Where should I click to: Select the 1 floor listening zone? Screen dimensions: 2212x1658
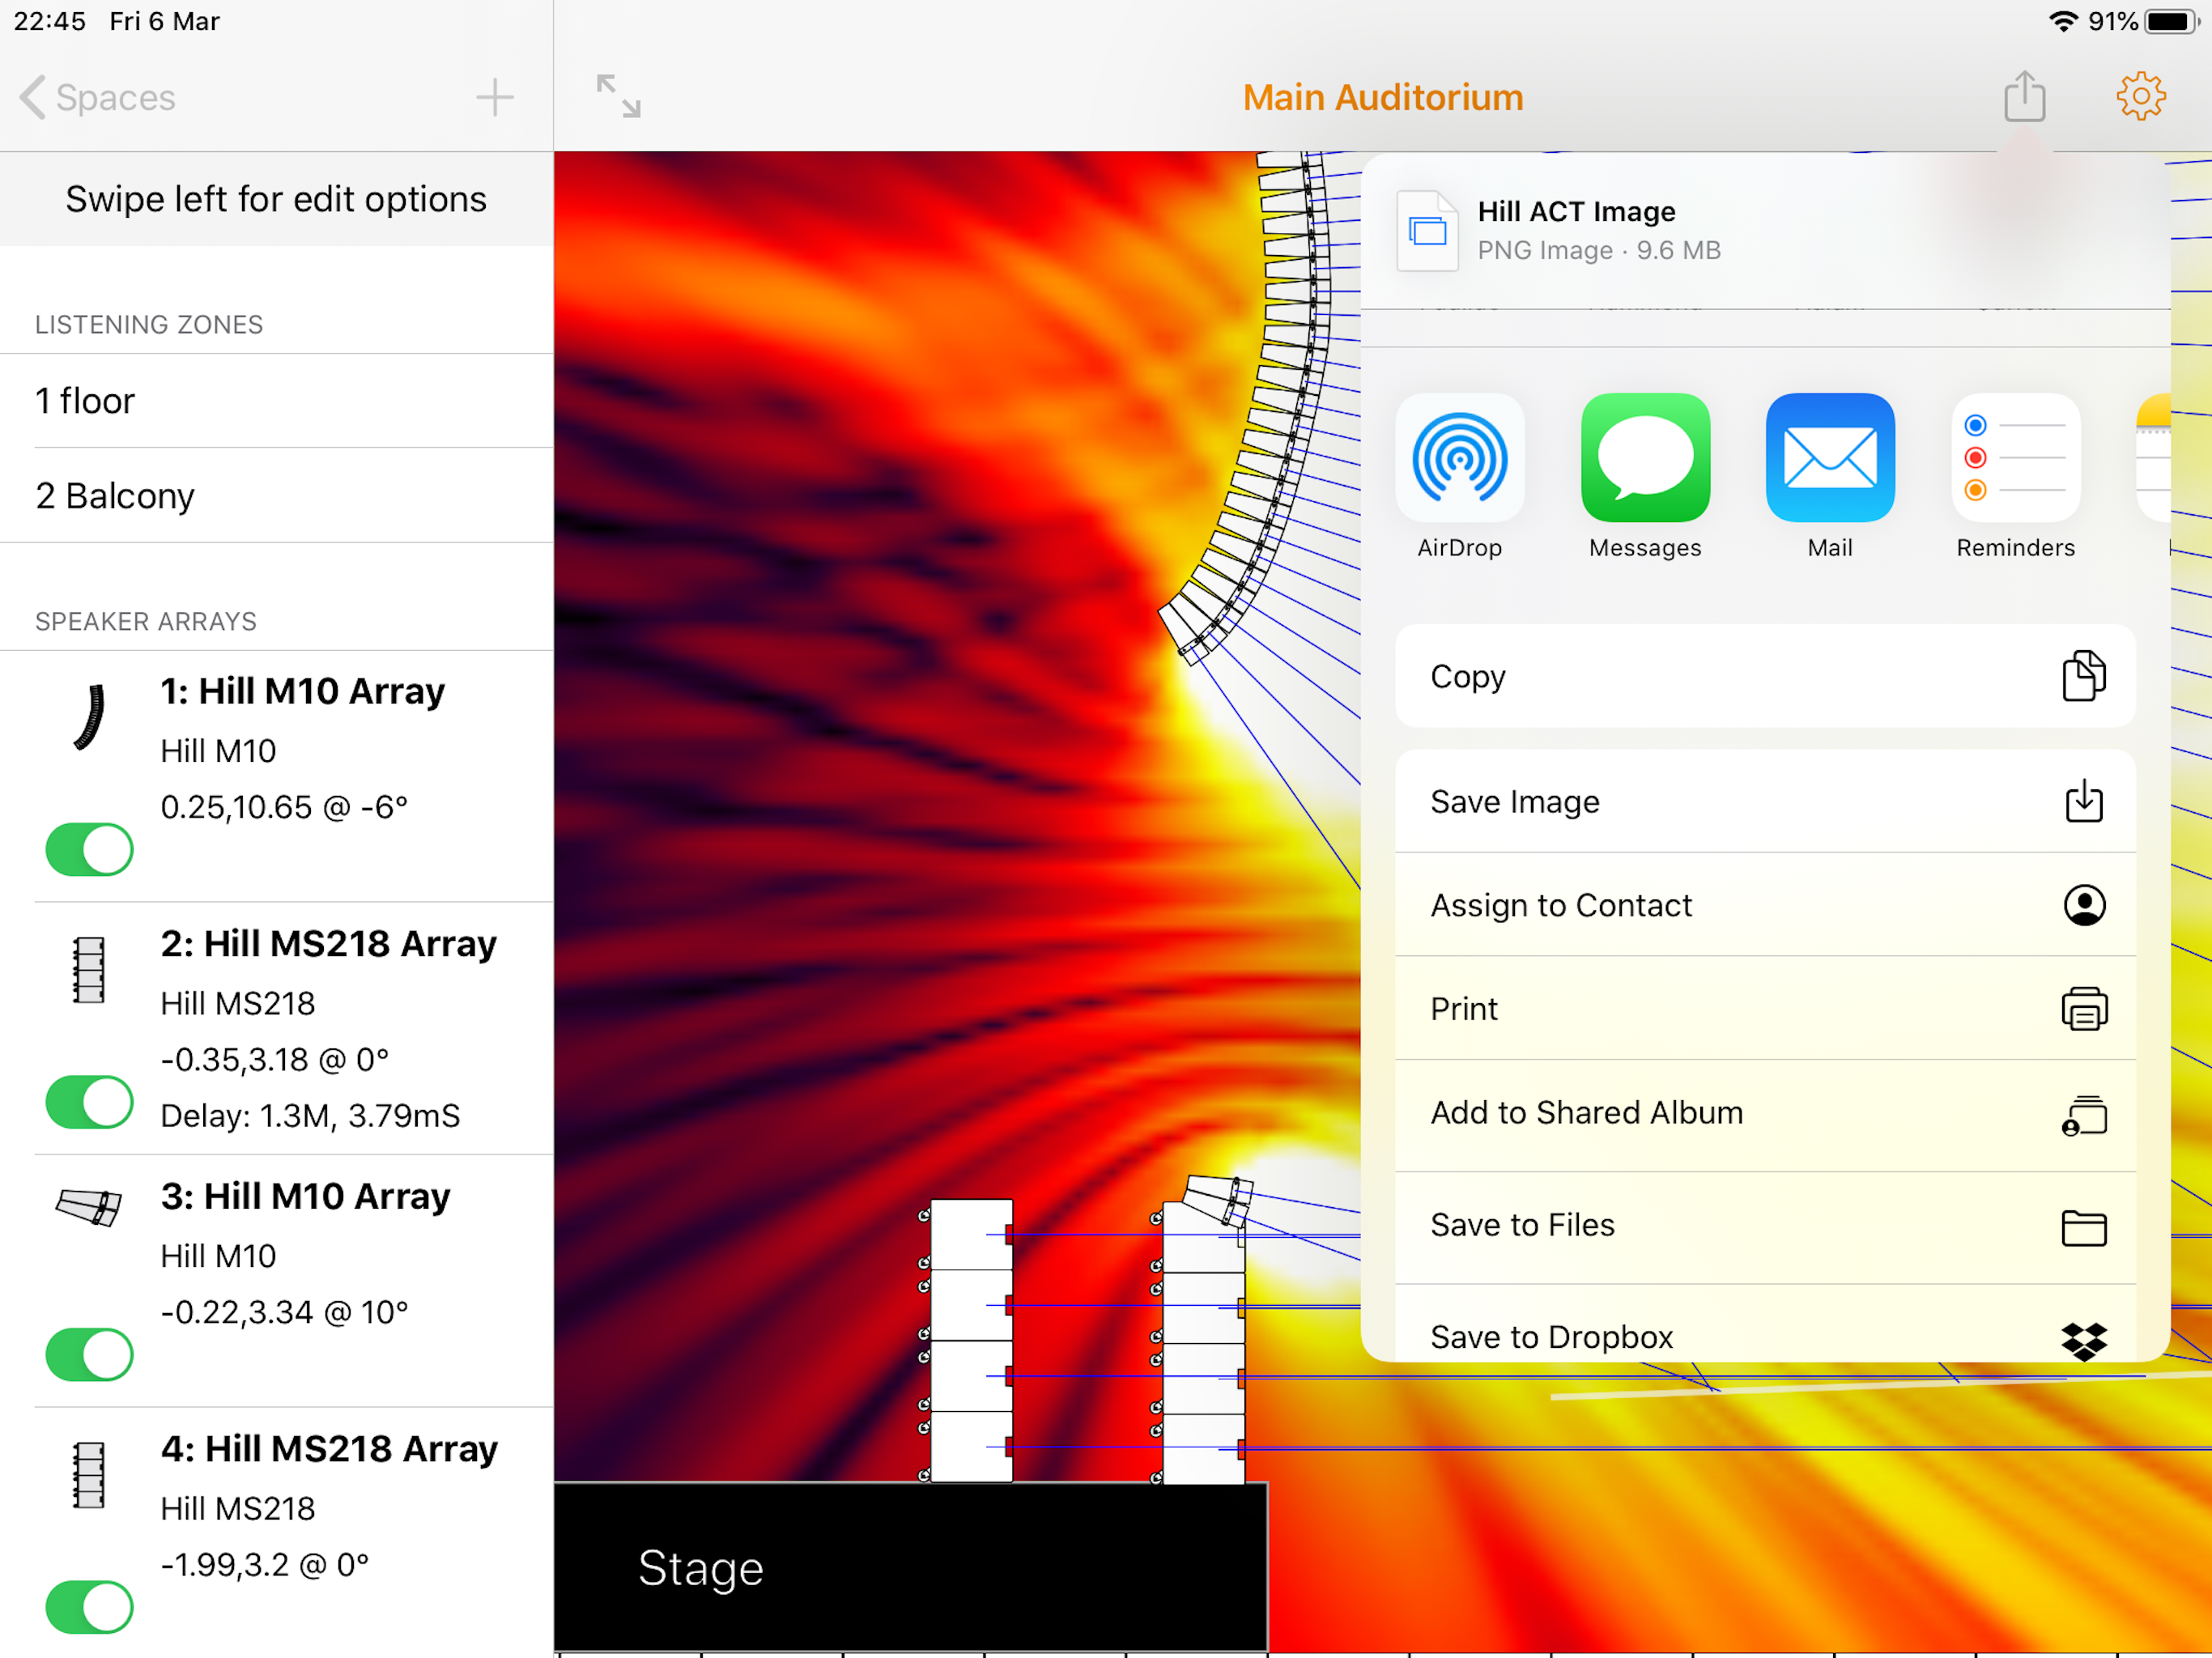276,401
